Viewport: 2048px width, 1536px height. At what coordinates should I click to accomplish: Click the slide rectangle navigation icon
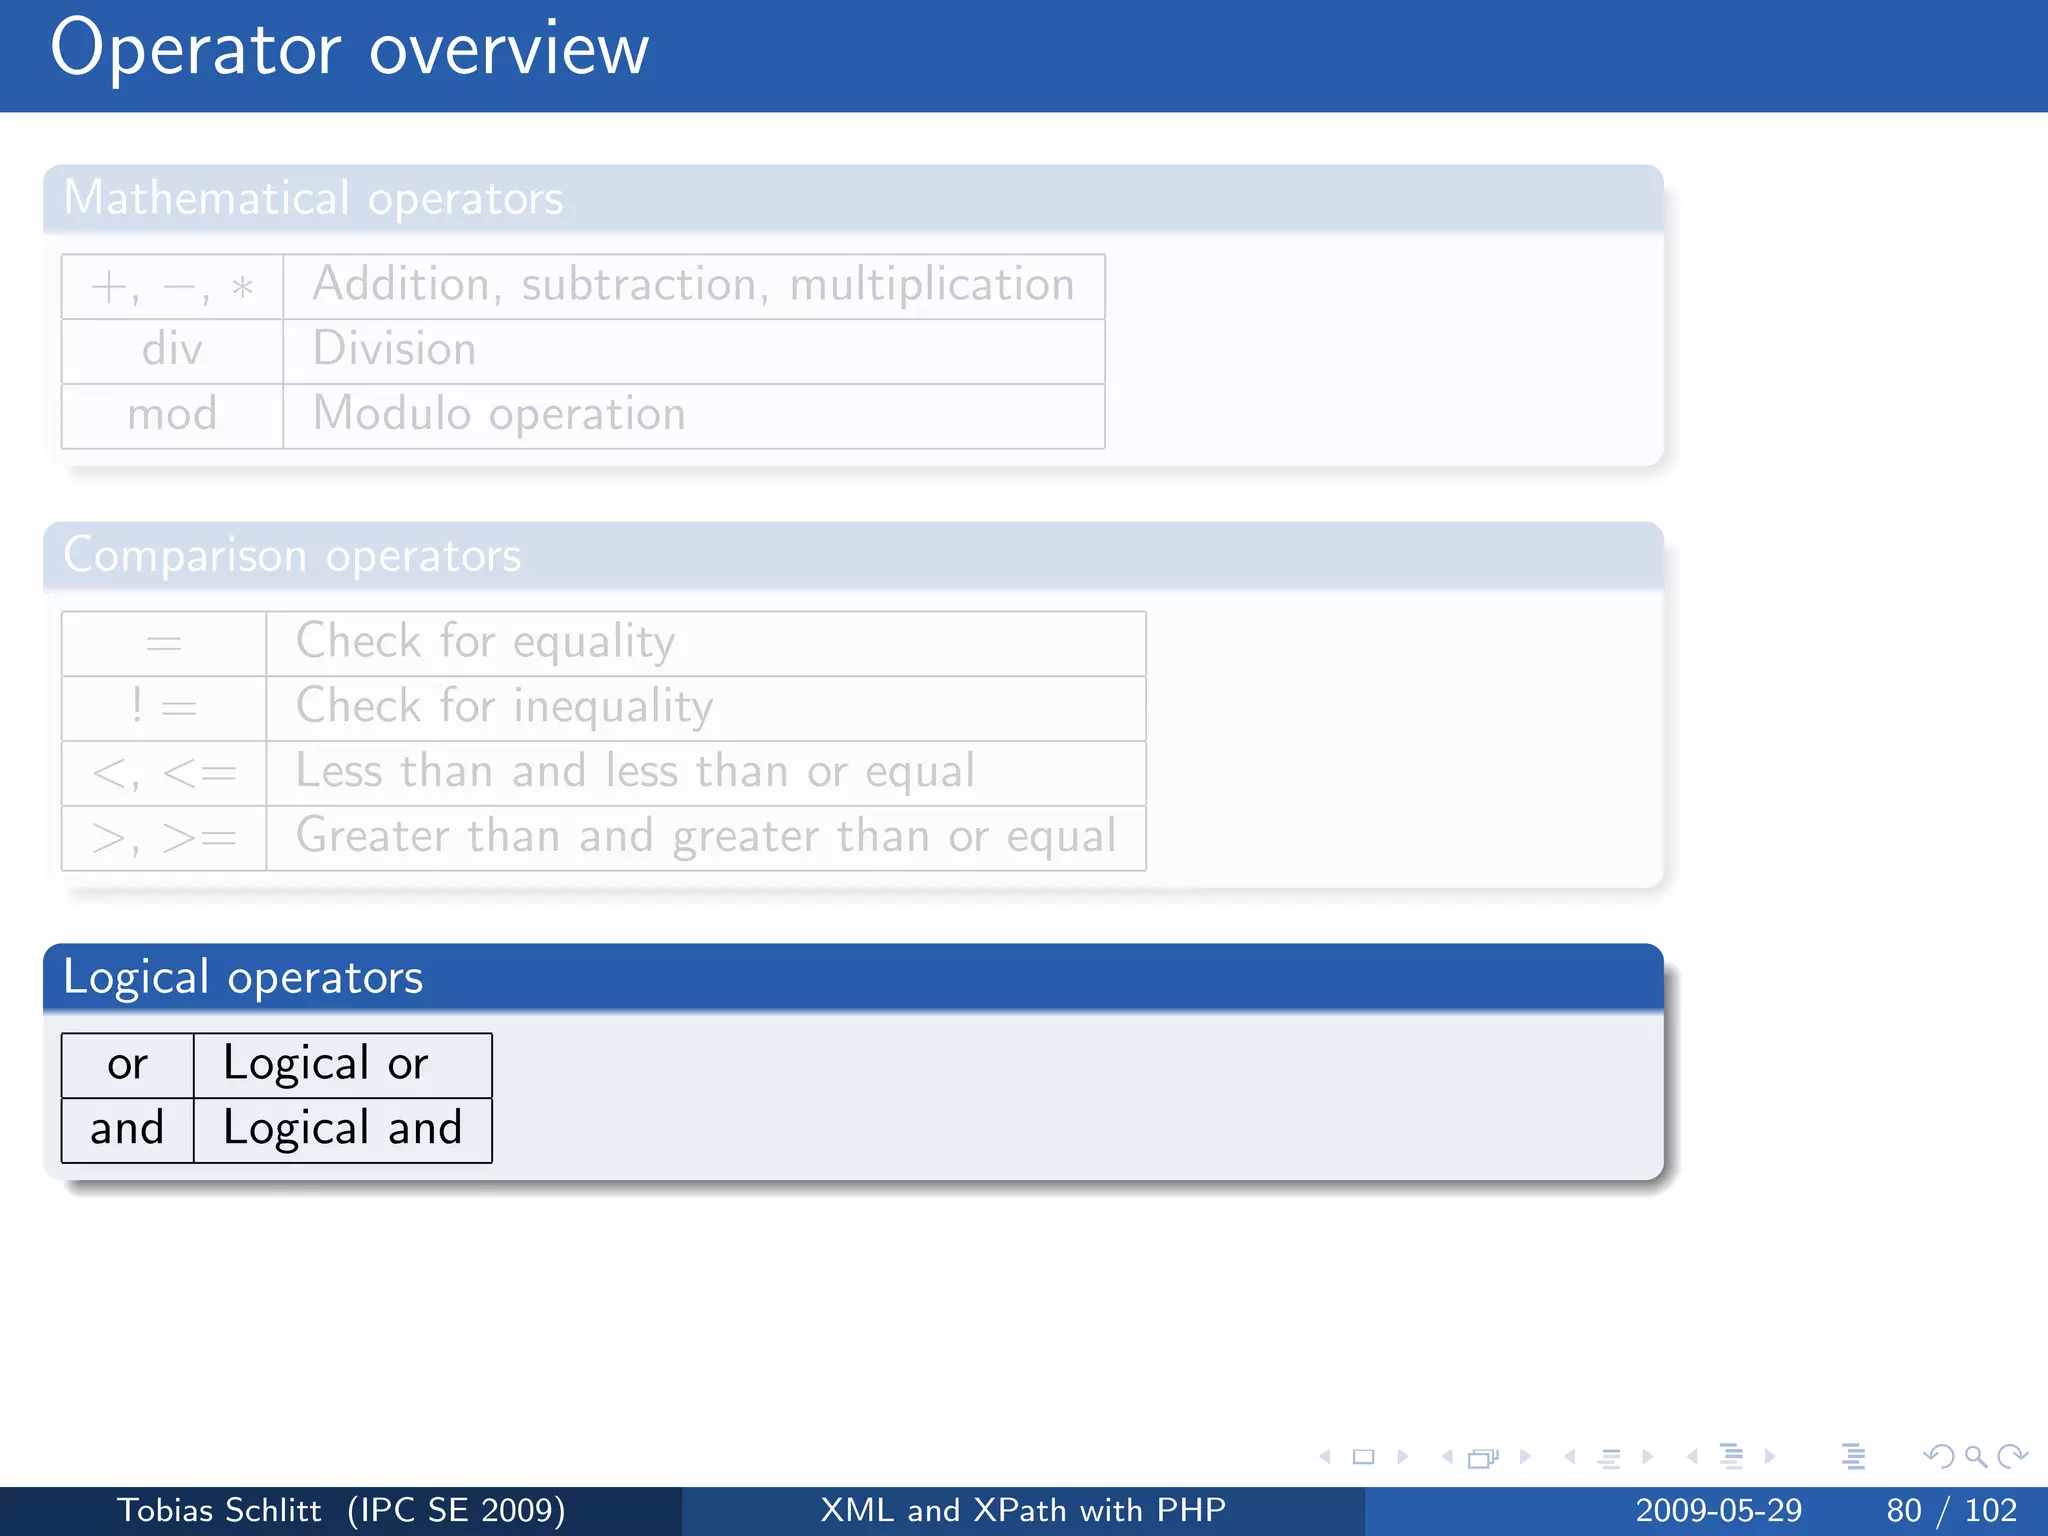1363,1457
